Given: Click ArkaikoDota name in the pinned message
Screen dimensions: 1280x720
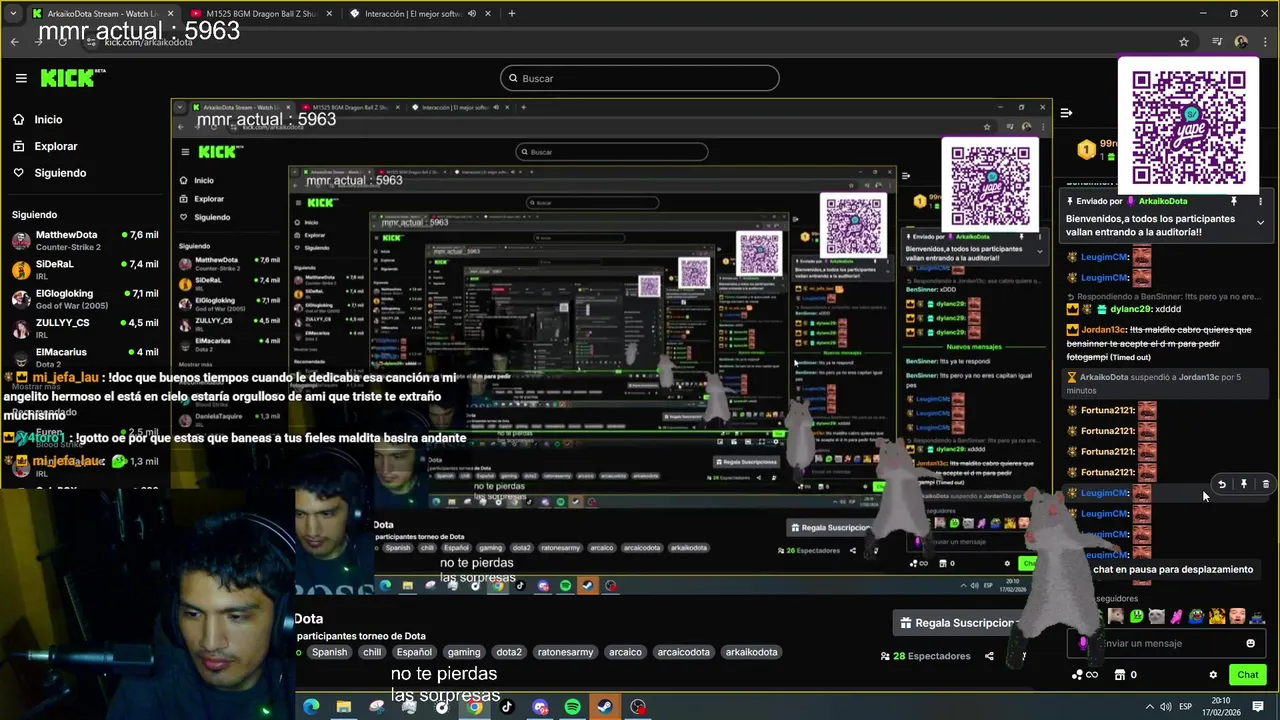Looking at the screenshot, I should coord(1163,201).
